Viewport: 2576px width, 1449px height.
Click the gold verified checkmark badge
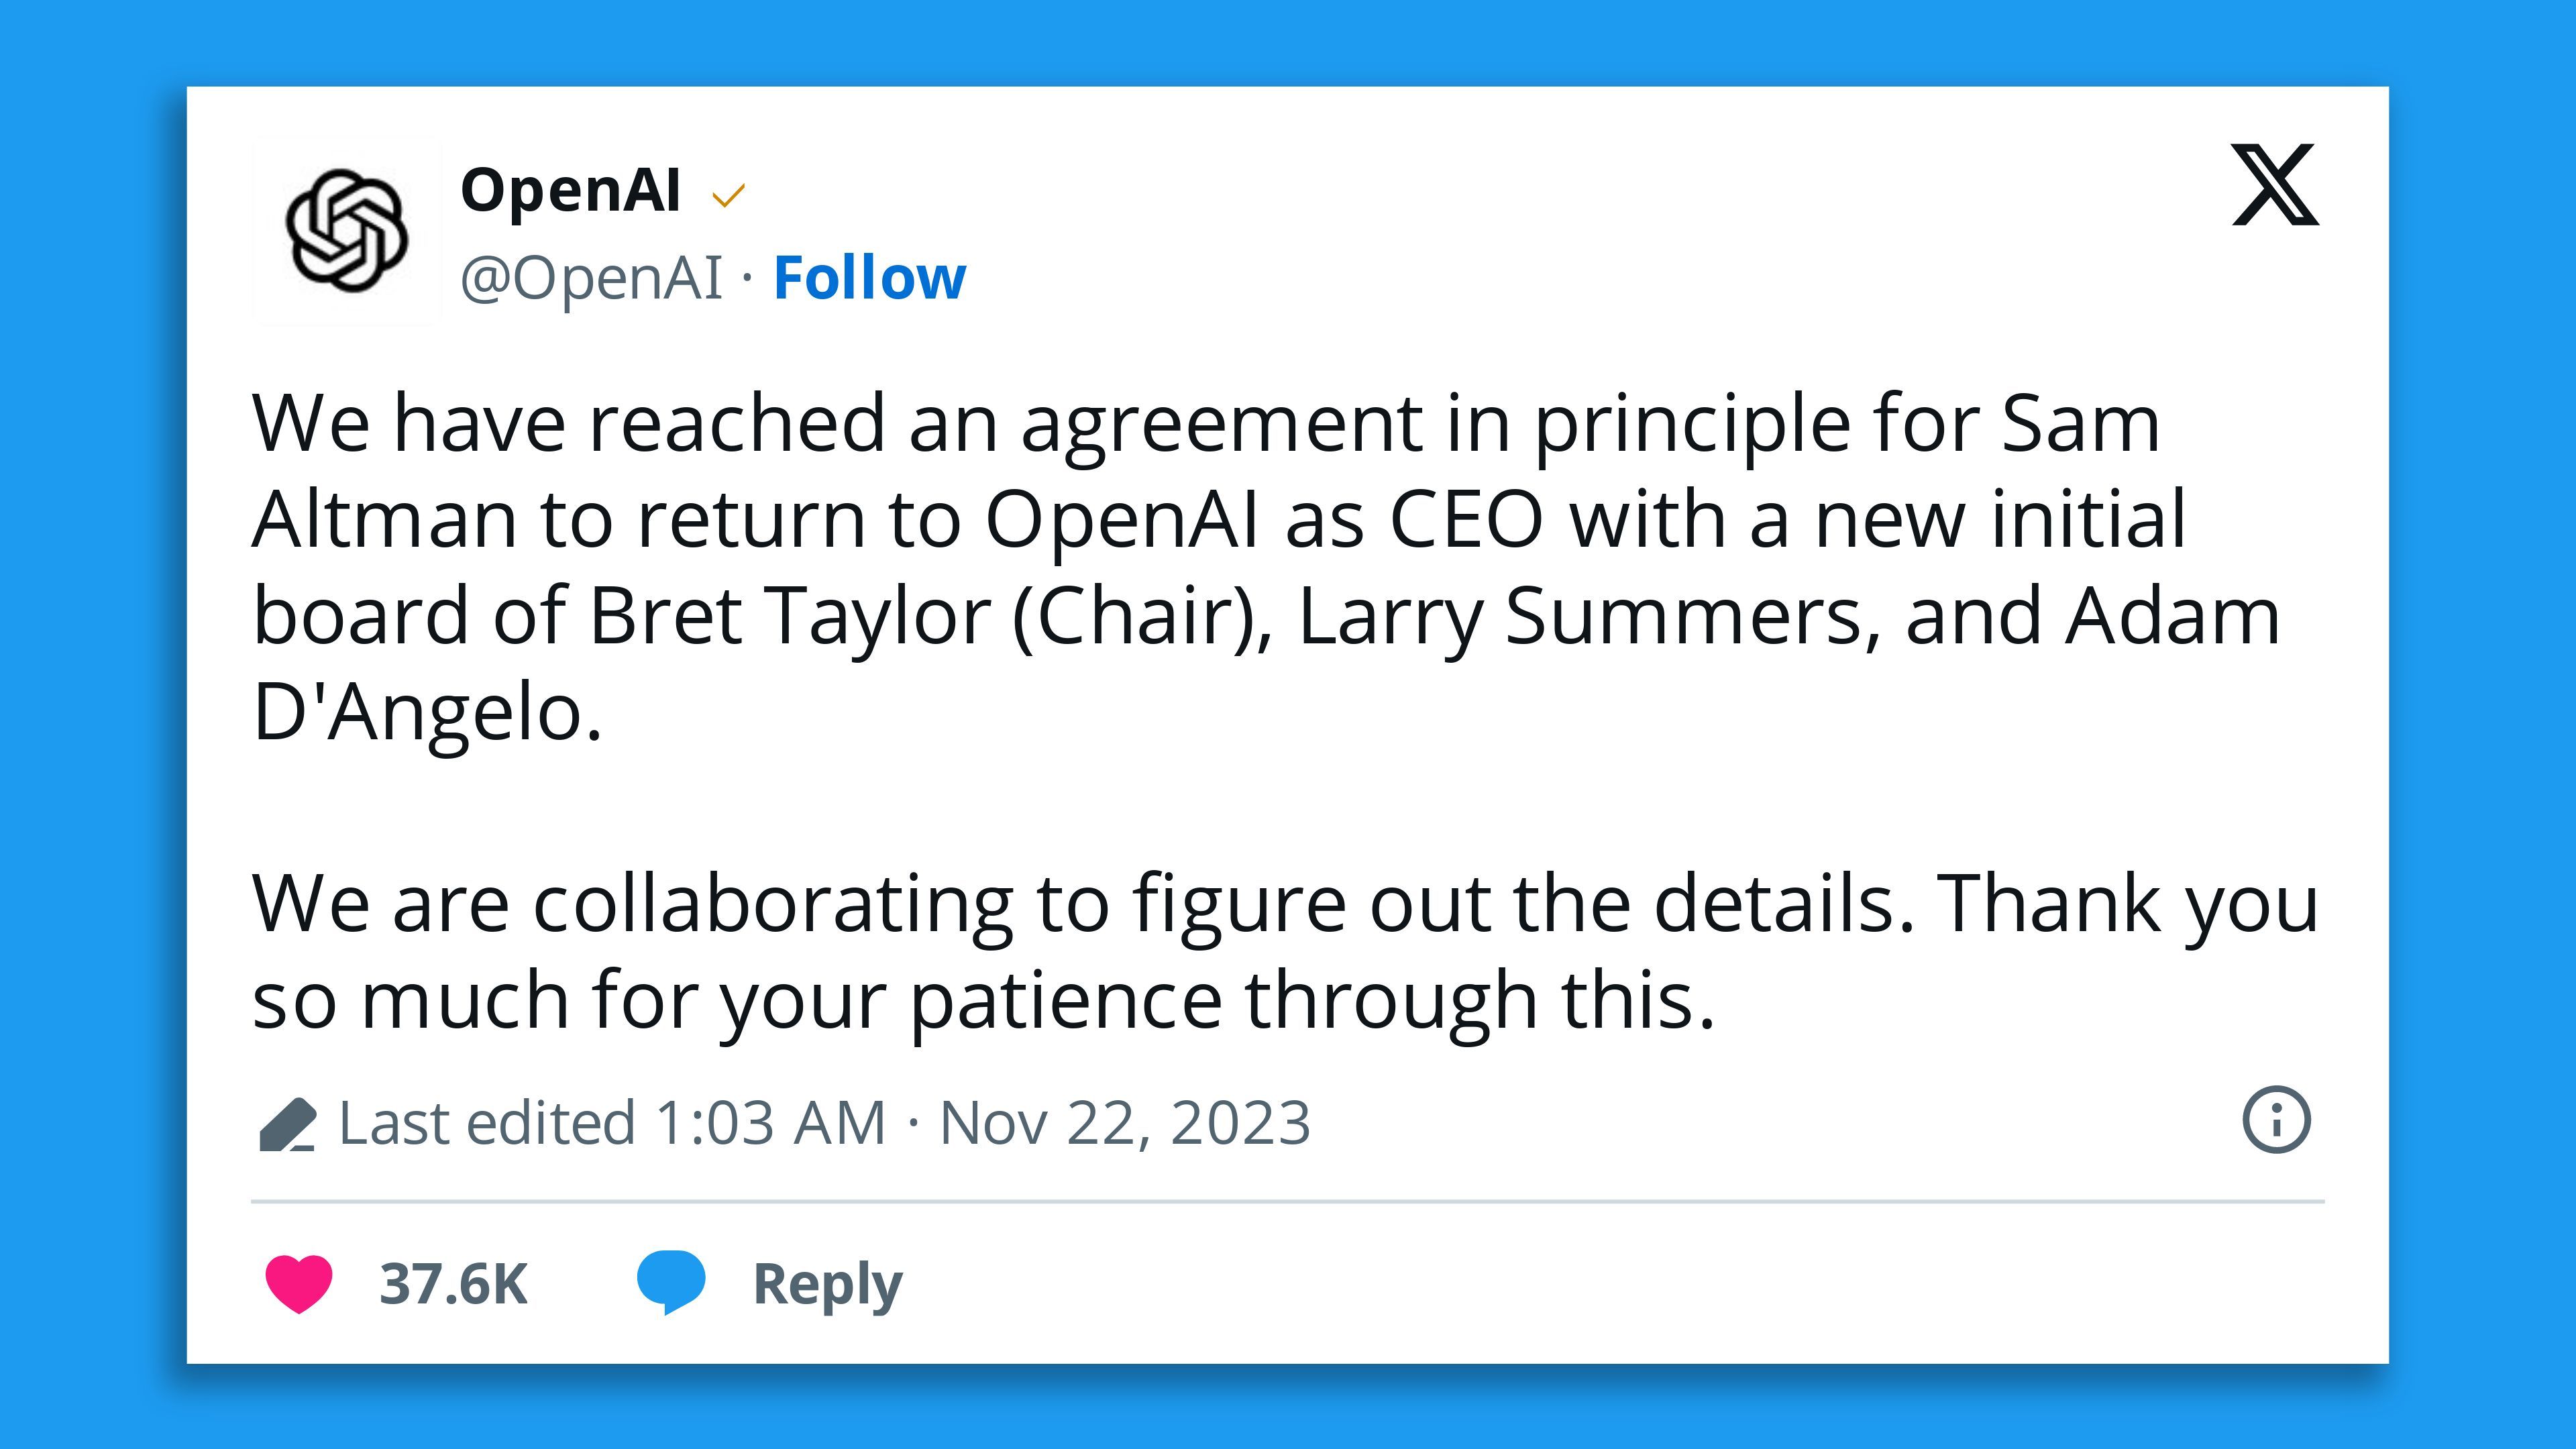(728, 195)
